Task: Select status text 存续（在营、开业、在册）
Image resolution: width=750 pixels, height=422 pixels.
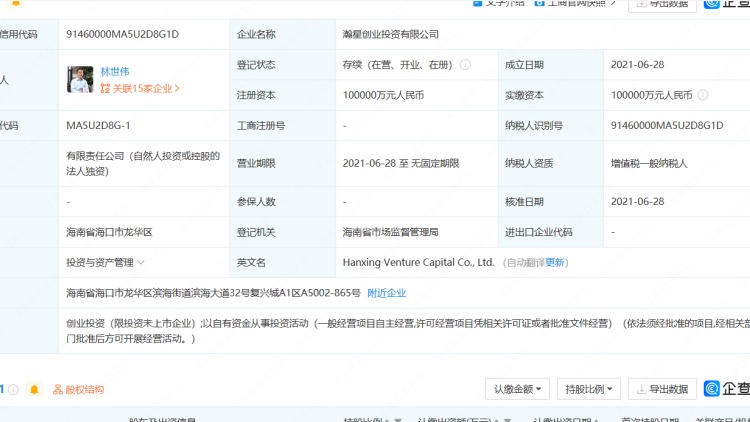Action: pyautogui.click(x=397, y=65)
